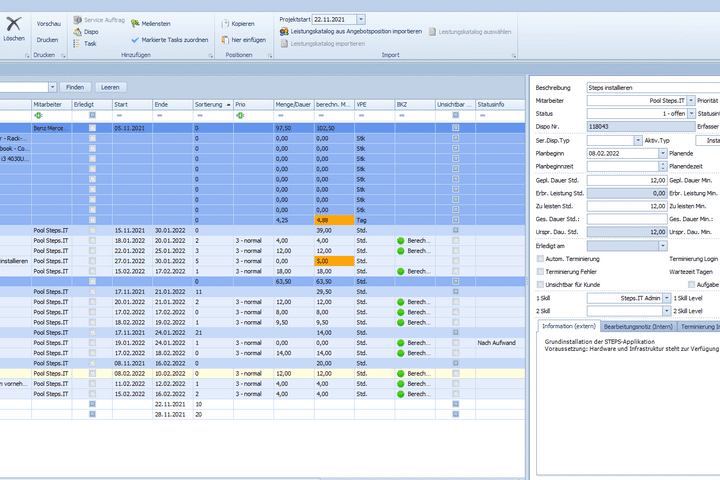Click the Kopieren copy icon
This screenshot has height=480, width=720.
tap(224, 22)
